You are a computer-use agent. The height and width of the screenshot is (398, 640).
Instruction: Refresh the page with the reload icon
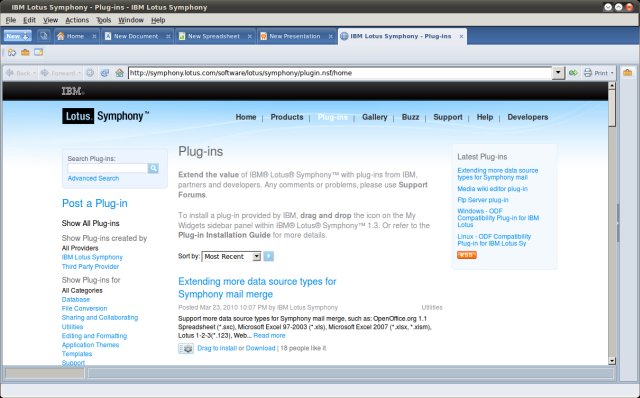[104, 73]
